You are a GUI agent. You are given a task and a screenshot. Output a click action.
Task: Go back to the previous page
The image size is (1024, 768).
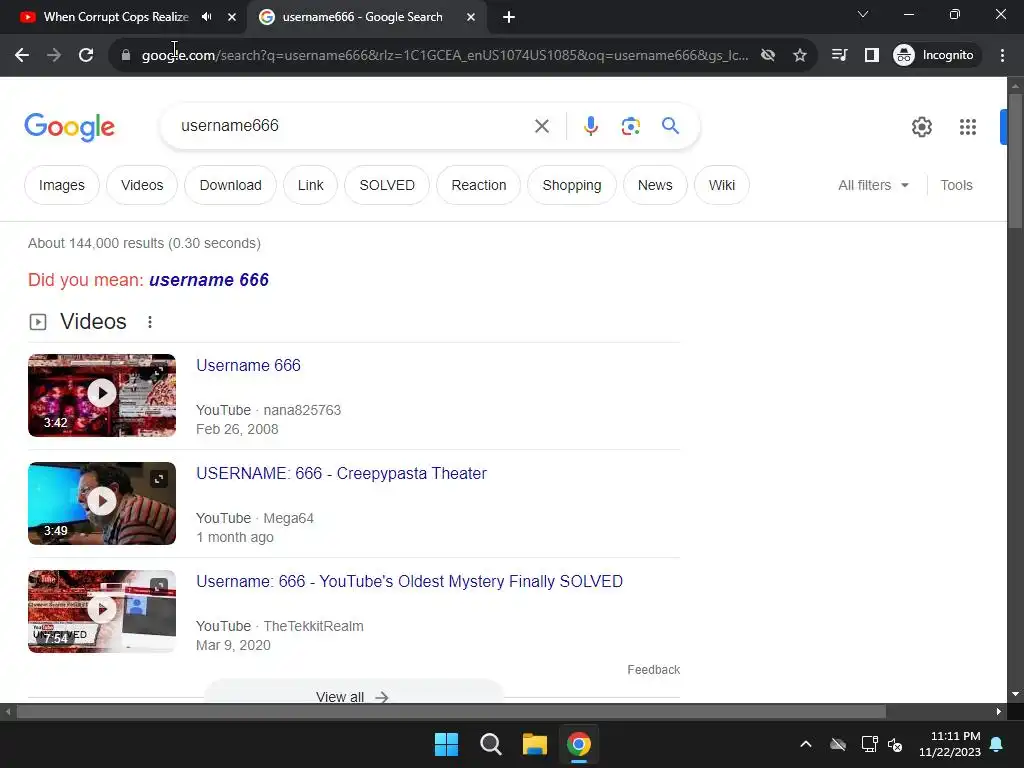coord(22,56)
